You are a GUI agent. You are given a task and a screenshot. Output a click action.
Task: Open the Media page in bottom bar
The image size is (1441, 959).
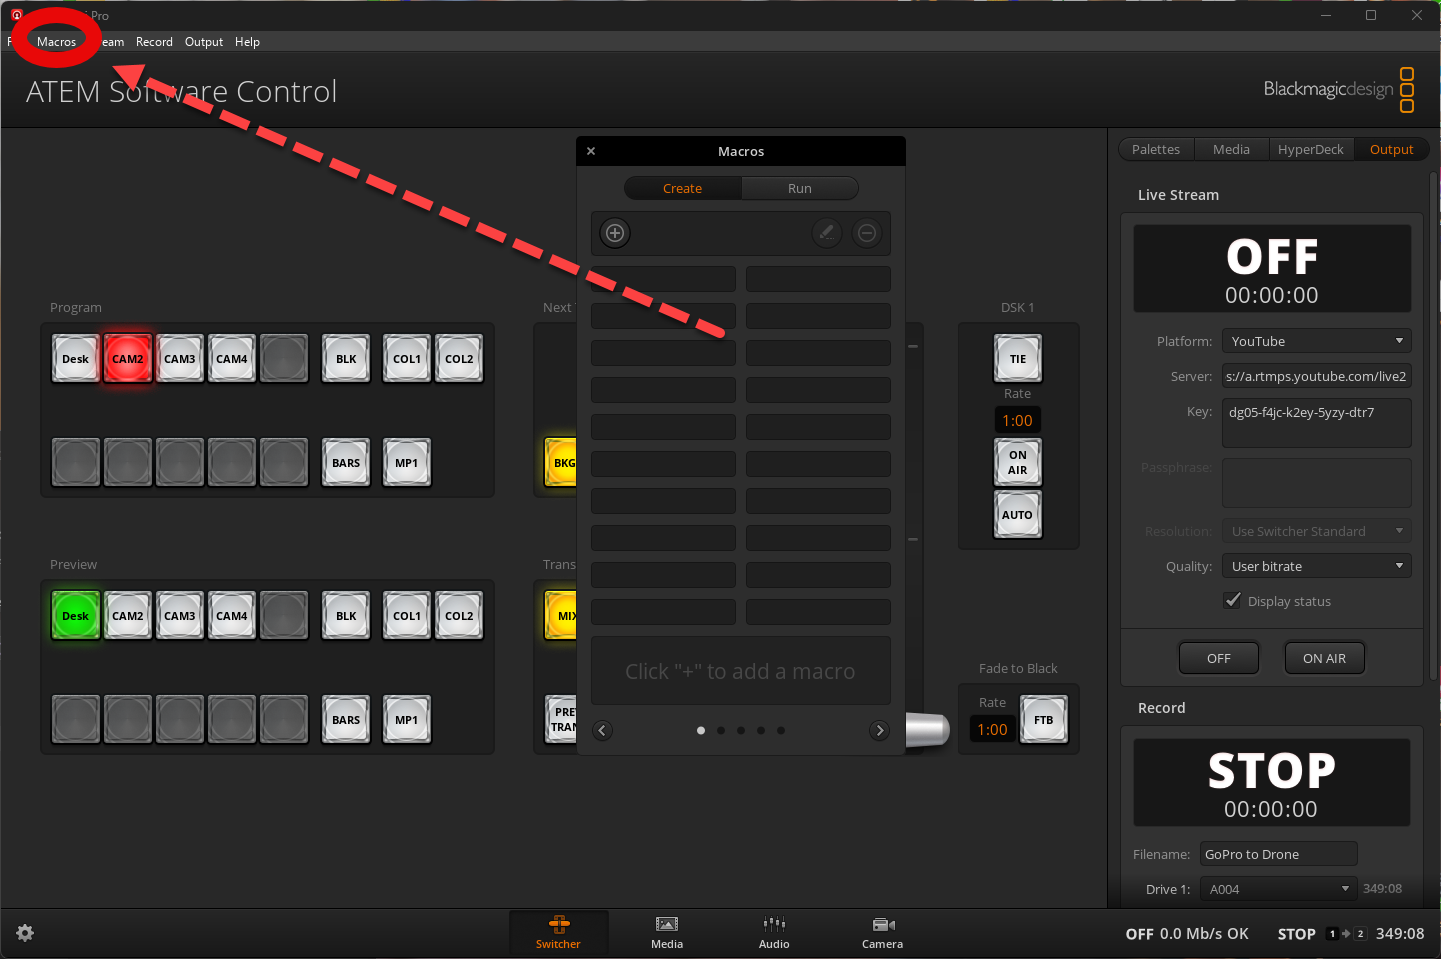[x=667, y=932]
